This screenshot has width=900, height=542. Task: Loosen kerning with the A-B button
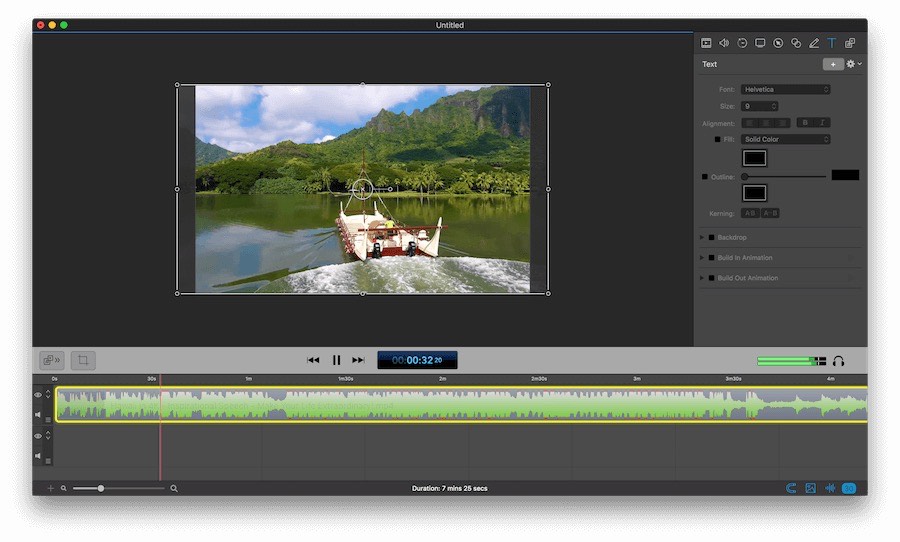[x=770, y=213]
